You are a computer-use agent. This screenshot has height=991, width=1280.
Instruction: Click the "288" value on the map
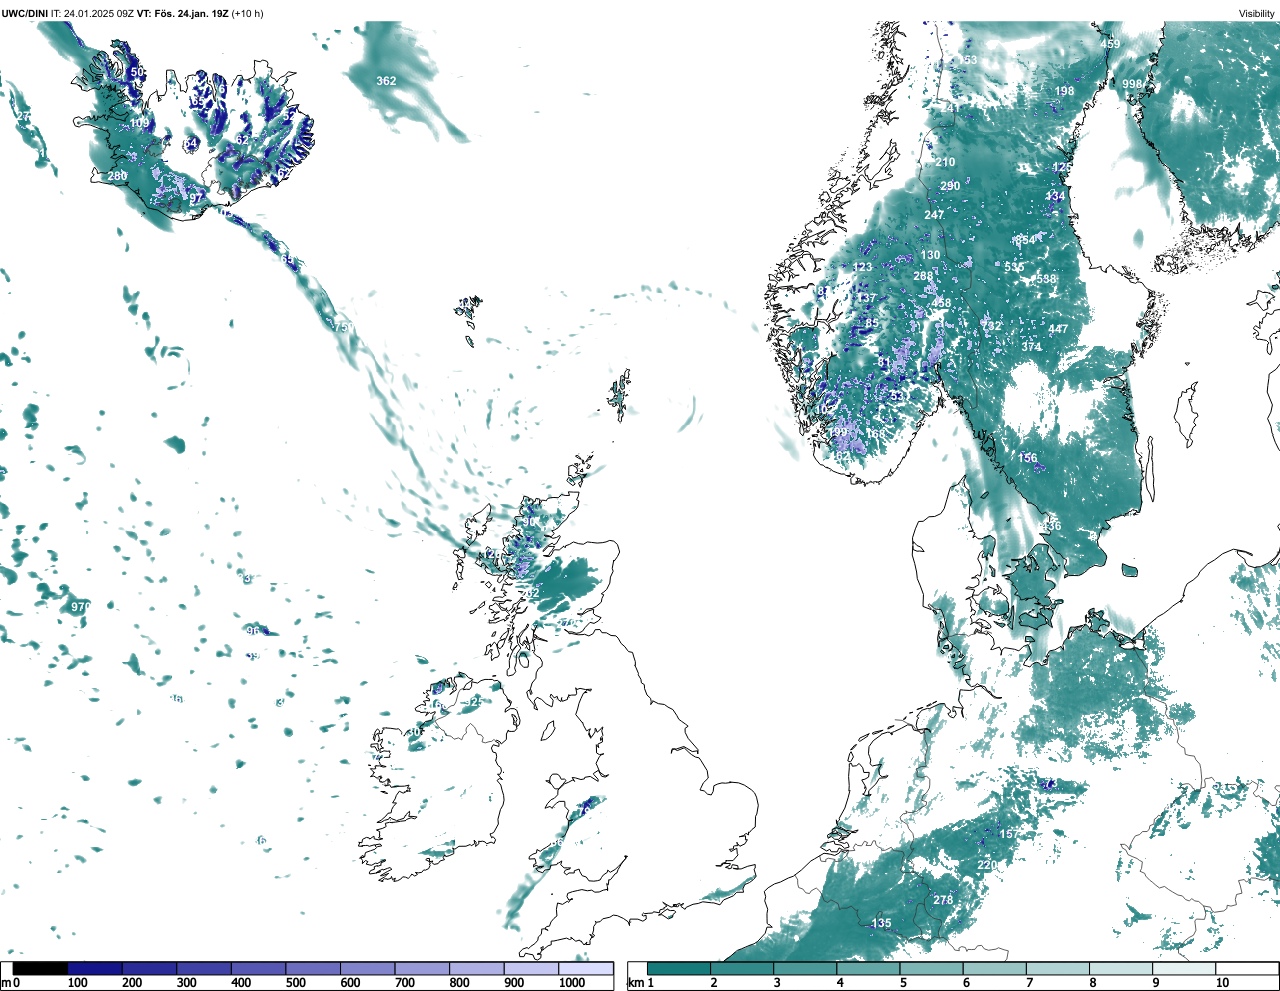point(923,276)
